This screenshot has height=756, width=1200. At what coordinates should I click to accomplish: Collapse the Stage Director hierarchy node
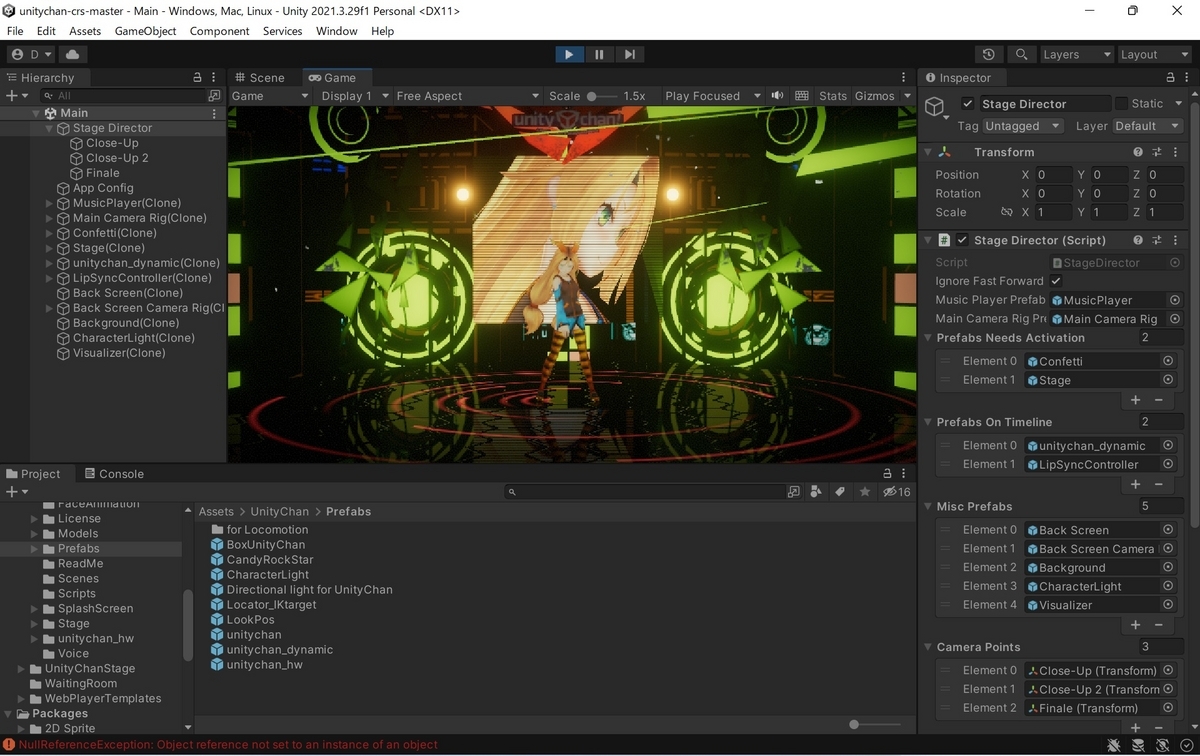pyautogui.click(x=49, y=128)
